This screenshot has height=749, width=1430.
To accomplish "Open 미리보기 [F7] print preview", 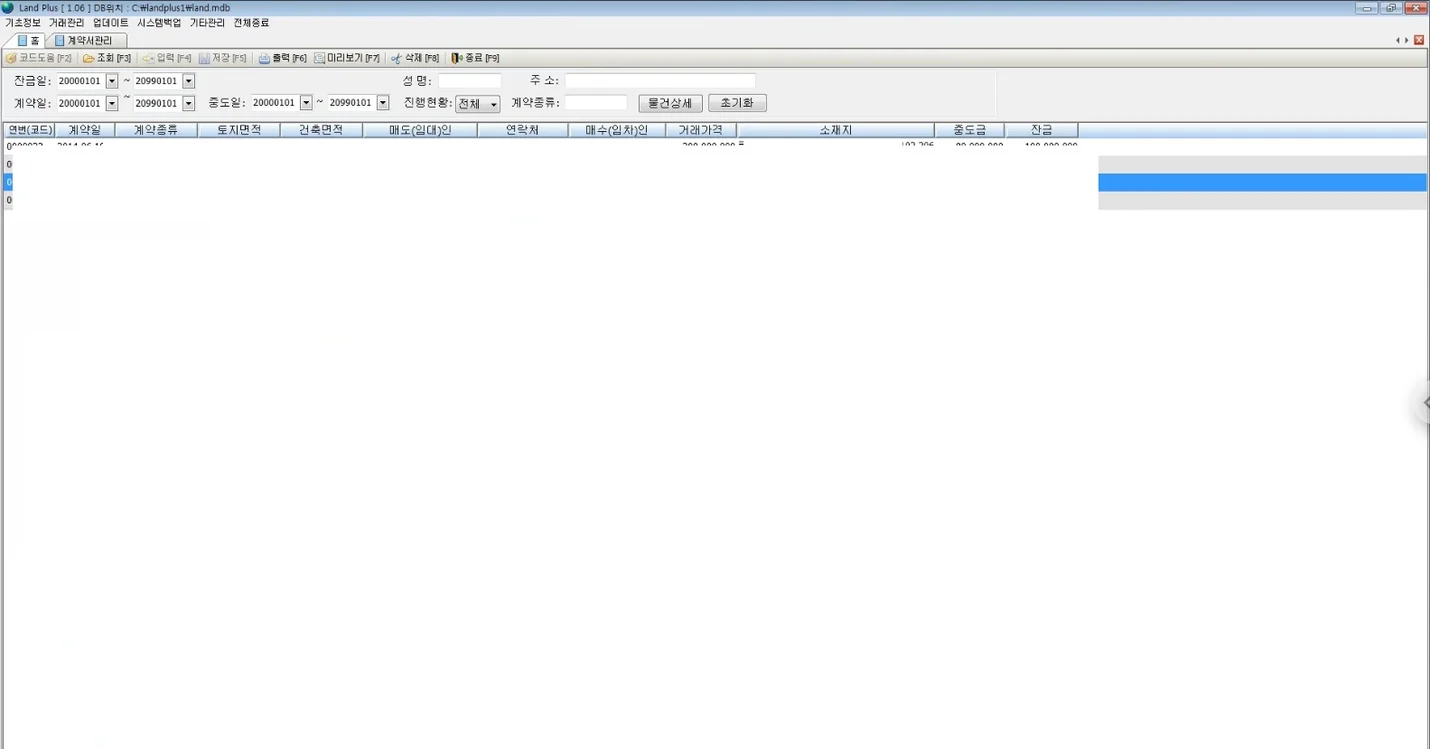I will pos(347,58).
